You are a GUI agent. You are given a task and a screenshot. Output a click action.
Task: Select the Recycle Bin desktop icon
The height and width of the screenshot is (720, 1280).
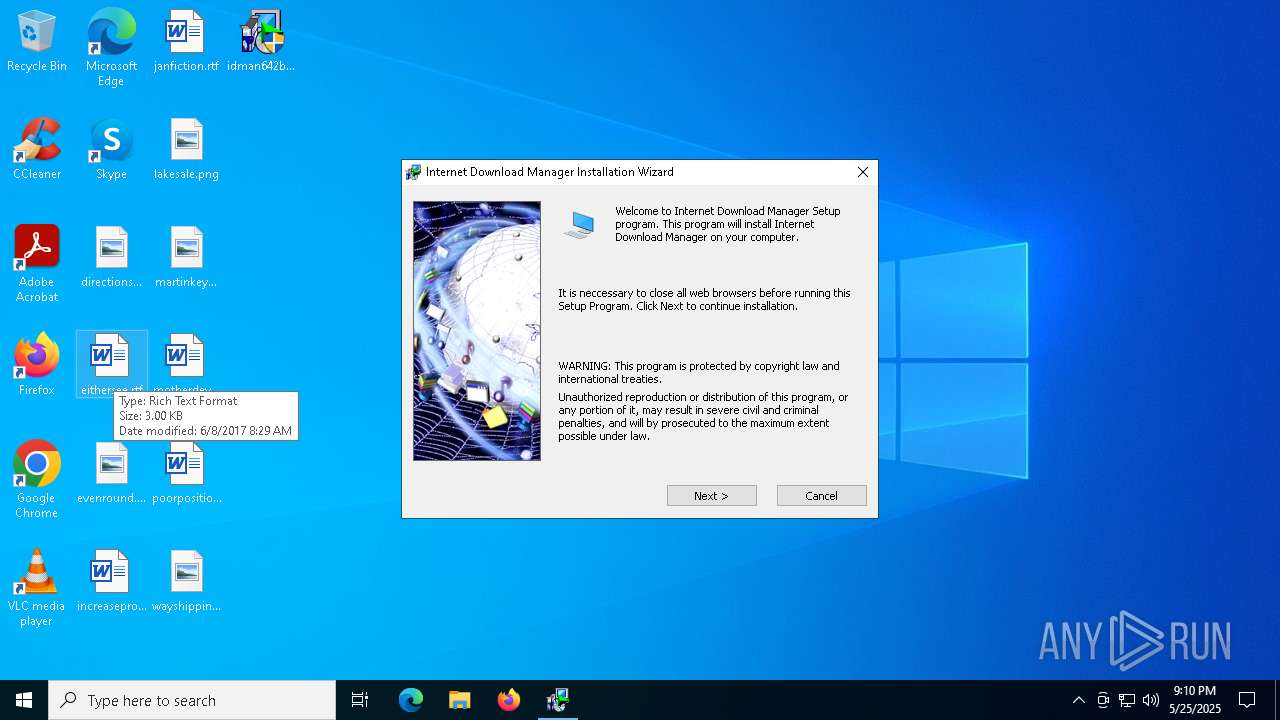(x=37, y=42)
